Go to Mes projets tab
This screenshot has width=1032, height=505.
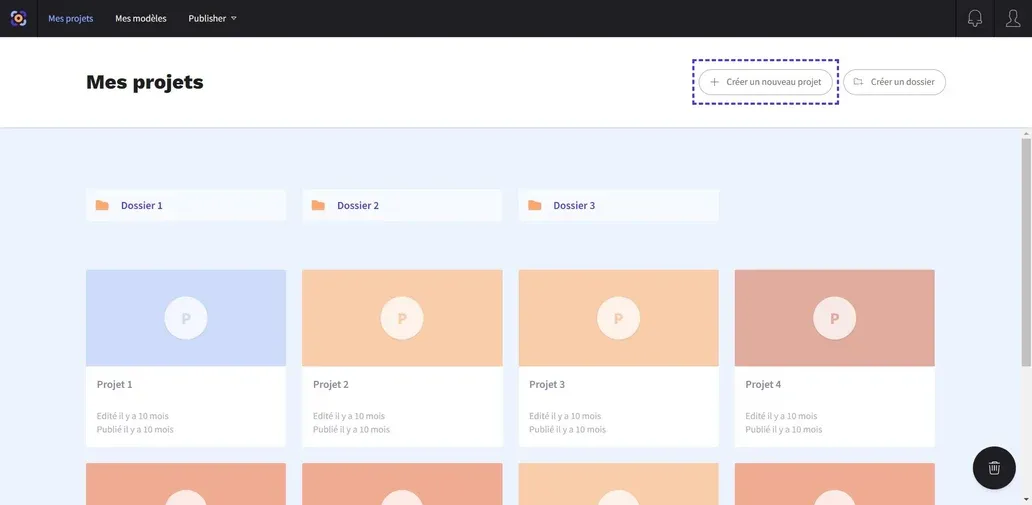click(x=70, y=18)
